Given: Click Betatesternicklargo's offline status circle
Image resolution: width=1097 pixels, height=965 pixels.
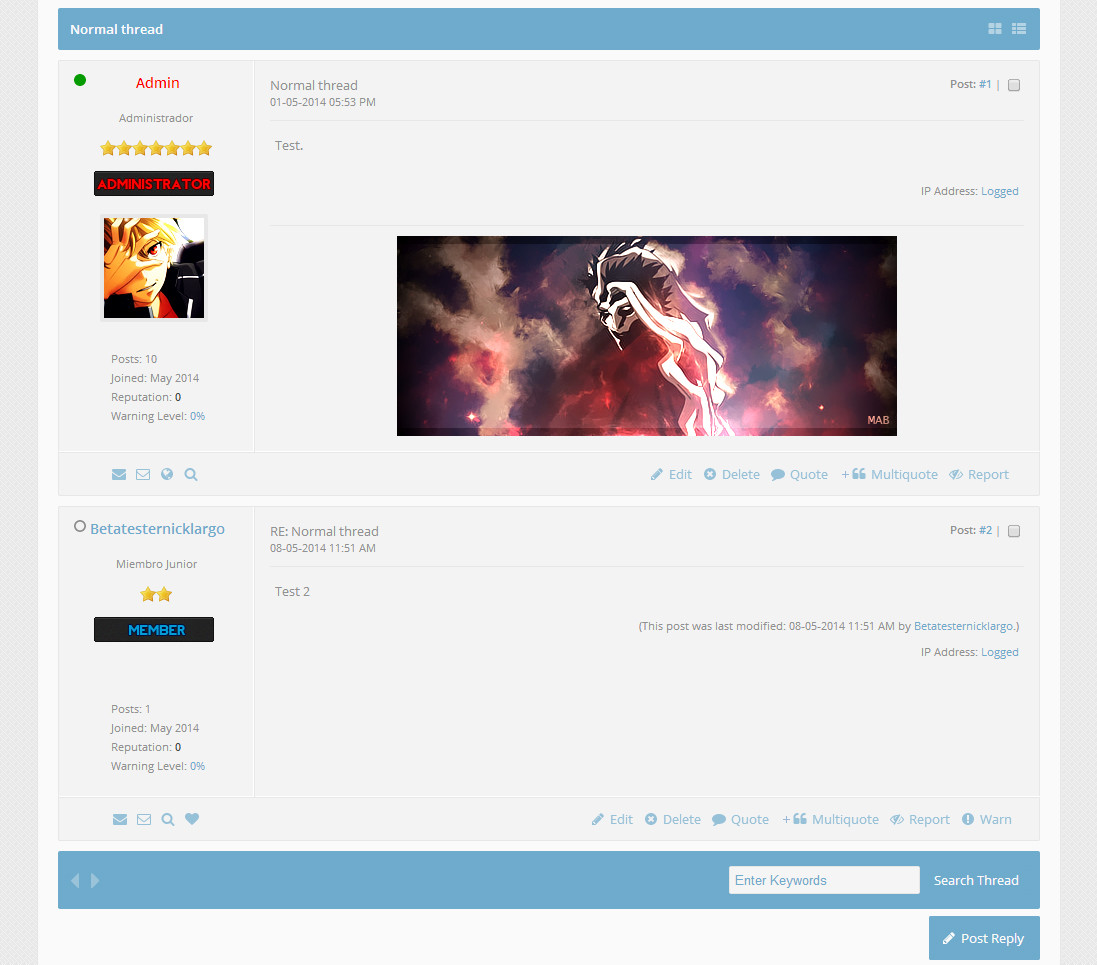Looking at the screenshot, I should point(80,526).
